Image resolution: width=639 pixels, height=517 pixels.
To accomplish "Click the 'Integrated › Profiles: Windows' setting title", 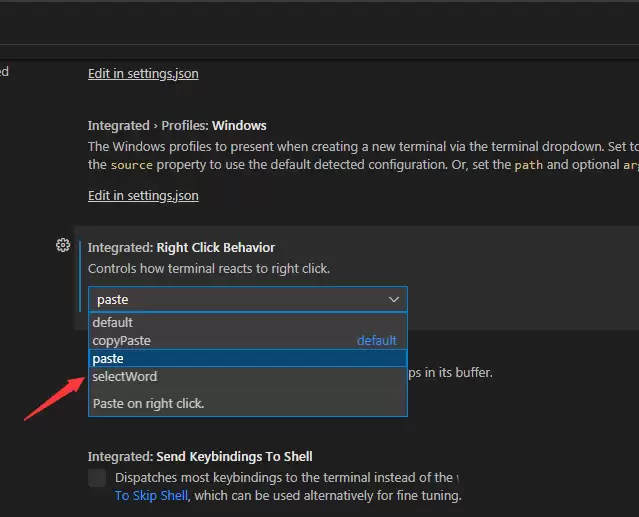I will click(177, 126).
